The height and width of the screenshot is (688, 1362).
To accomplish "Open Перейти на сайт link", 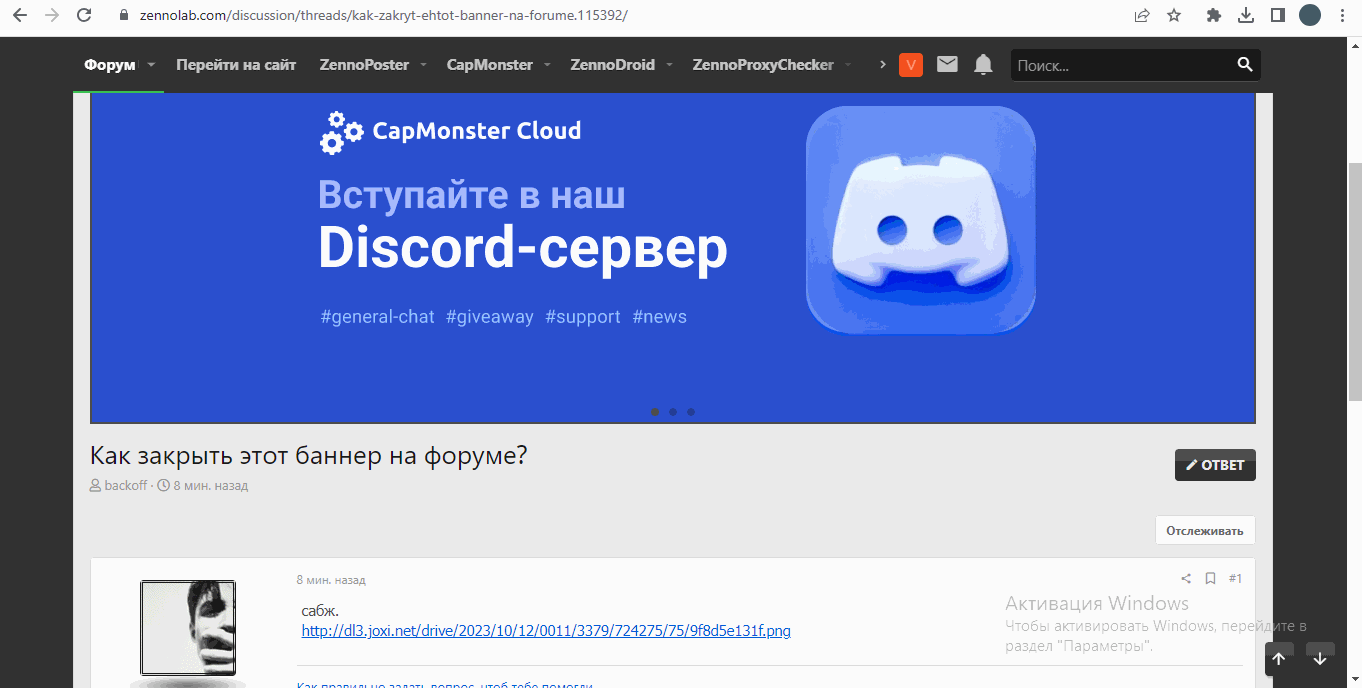I will click(x=236, y=65).
